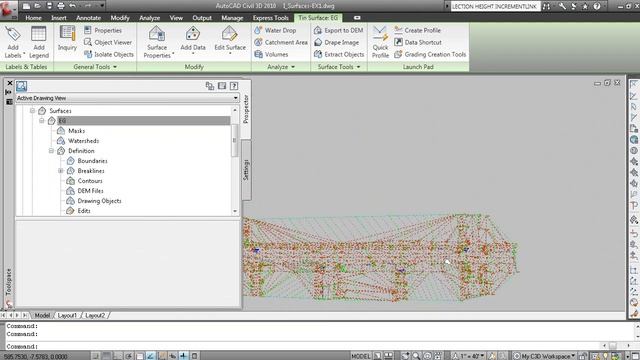Collapse the Surfaces tree node

pos(32,111)
